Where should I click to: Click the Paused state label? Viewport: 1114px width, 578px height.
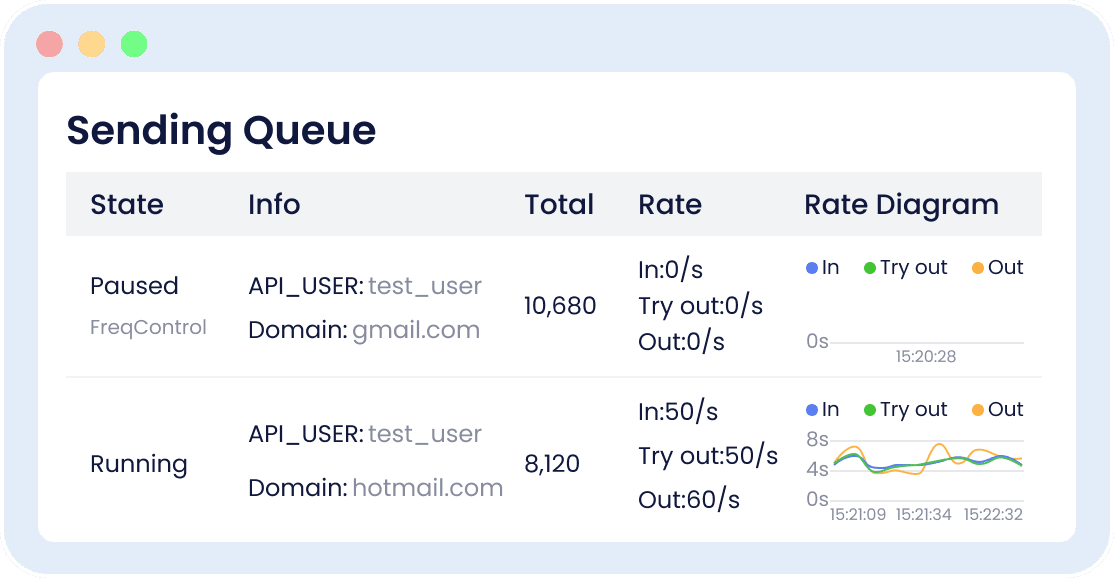(x=134, y=285)
